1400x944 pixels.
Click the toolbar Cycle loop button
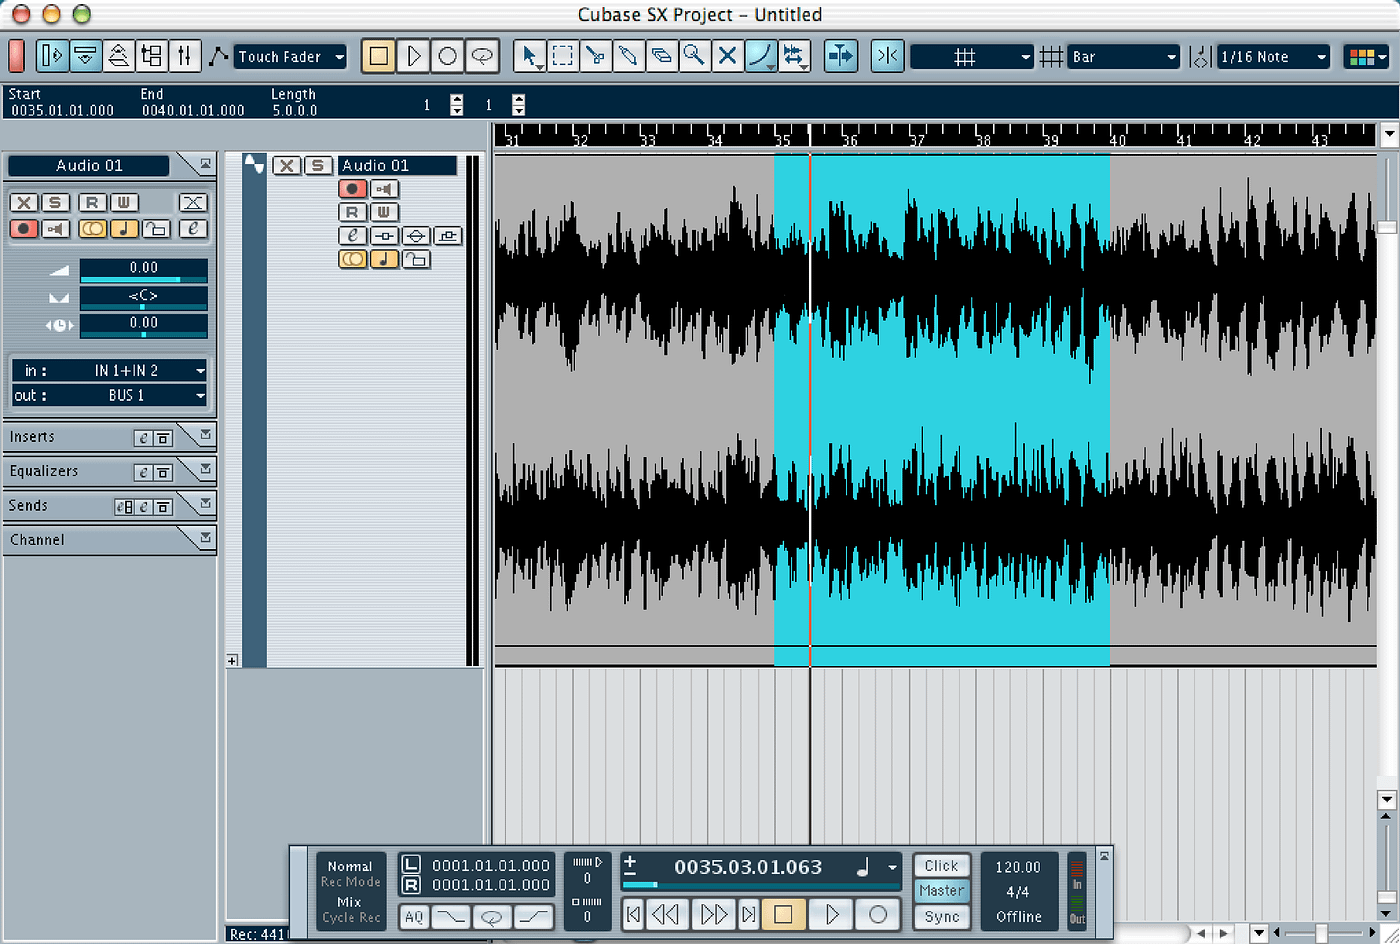tap(482, 56)
